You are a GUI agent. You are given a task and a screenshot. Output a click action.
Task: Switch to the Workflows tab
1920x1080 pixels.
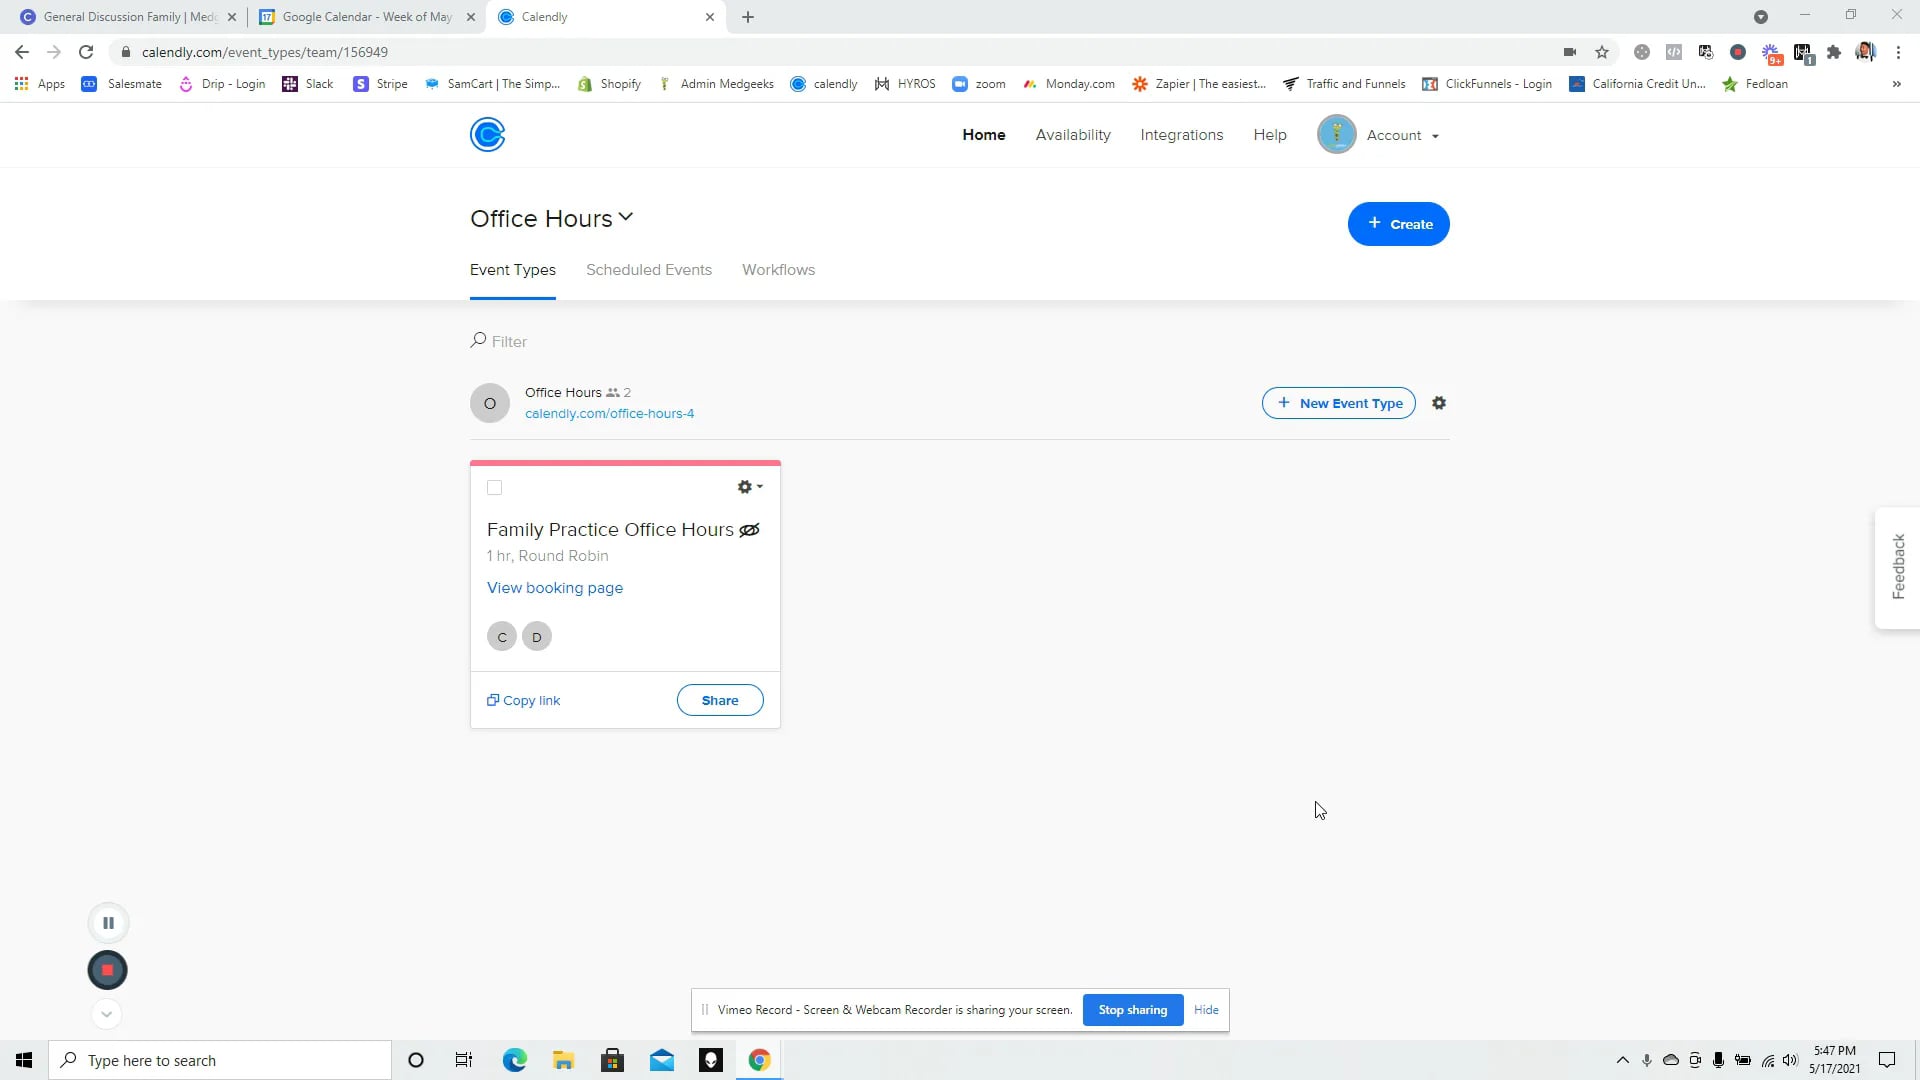pos(778,270)
